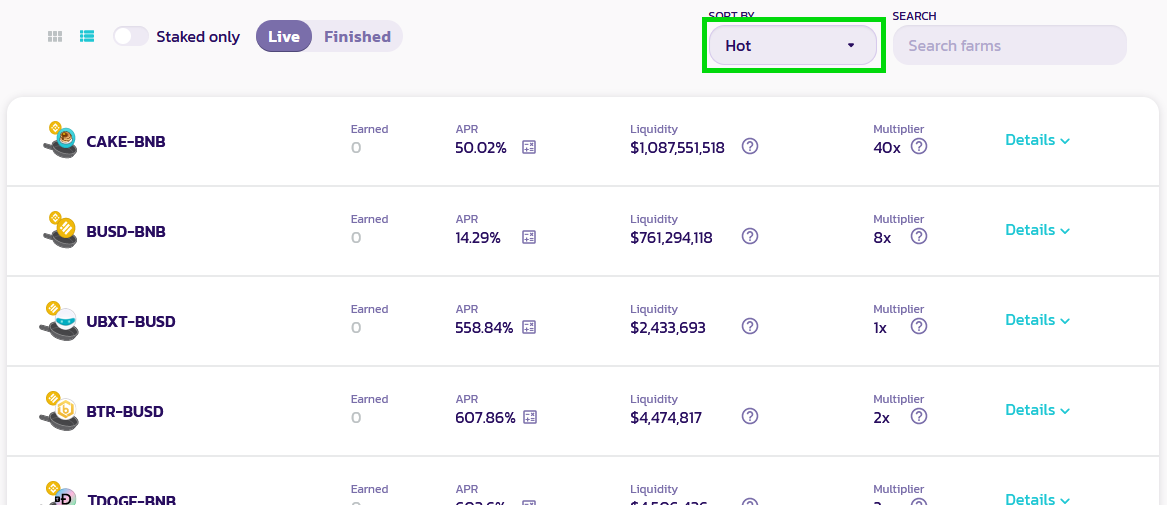Open APR calculator for UBXT-BUSD
This screenshot has height=505, width=1167.
[x=528, y=327]
